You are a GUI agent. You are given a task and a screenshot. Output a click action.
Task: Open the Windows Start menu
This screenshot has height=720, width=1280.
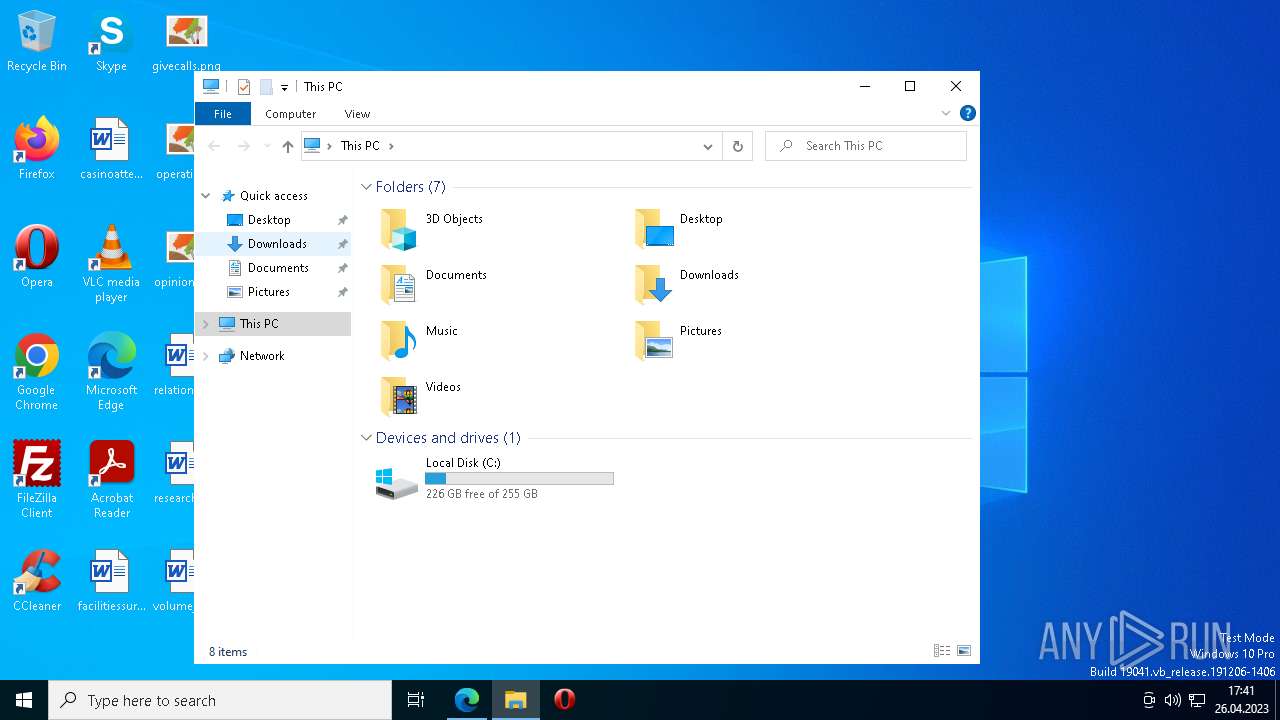click(x=24, y=700)
